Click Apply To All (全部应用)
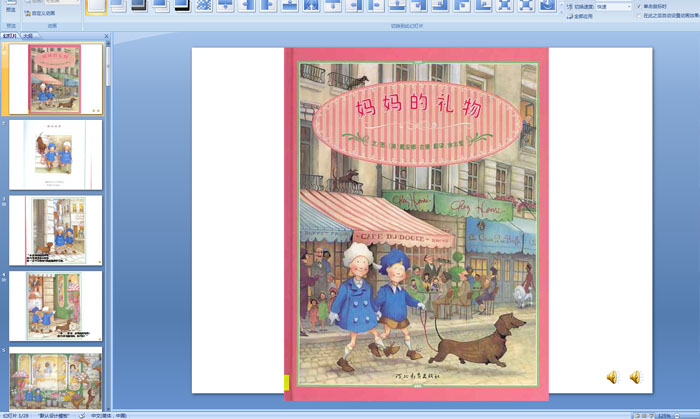Image resolution: width=700 pixels, height=419 pixels. coord(579,16)
